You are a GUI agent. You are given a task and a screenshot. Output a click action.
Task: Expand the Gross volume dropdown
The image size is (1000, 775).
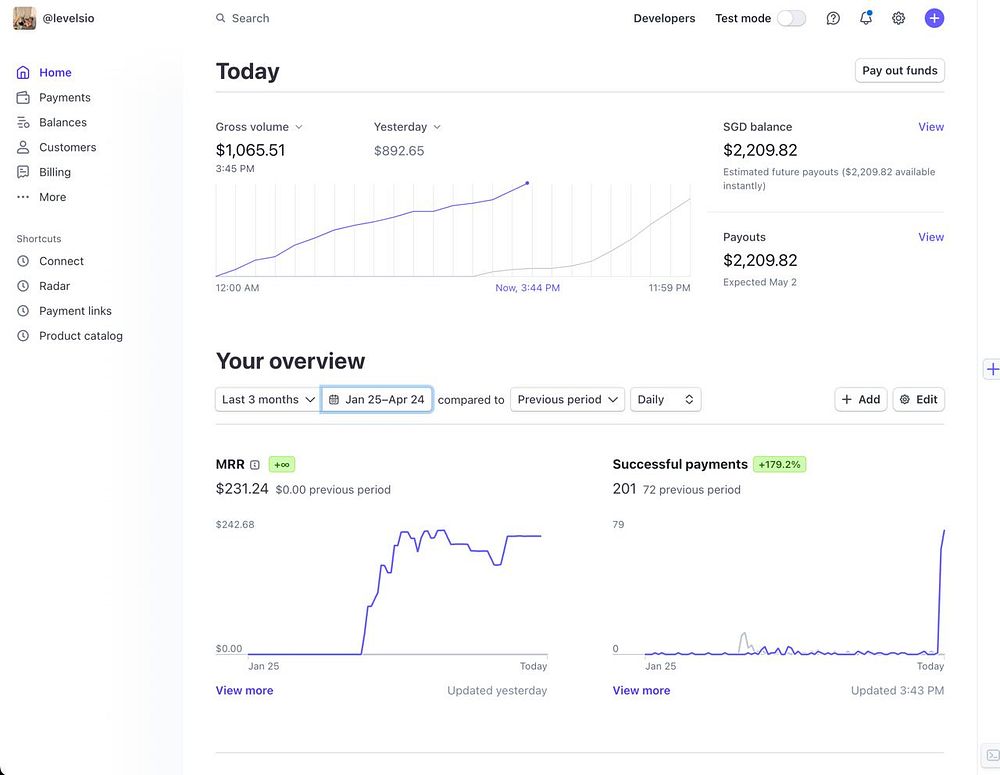(259, 127)
